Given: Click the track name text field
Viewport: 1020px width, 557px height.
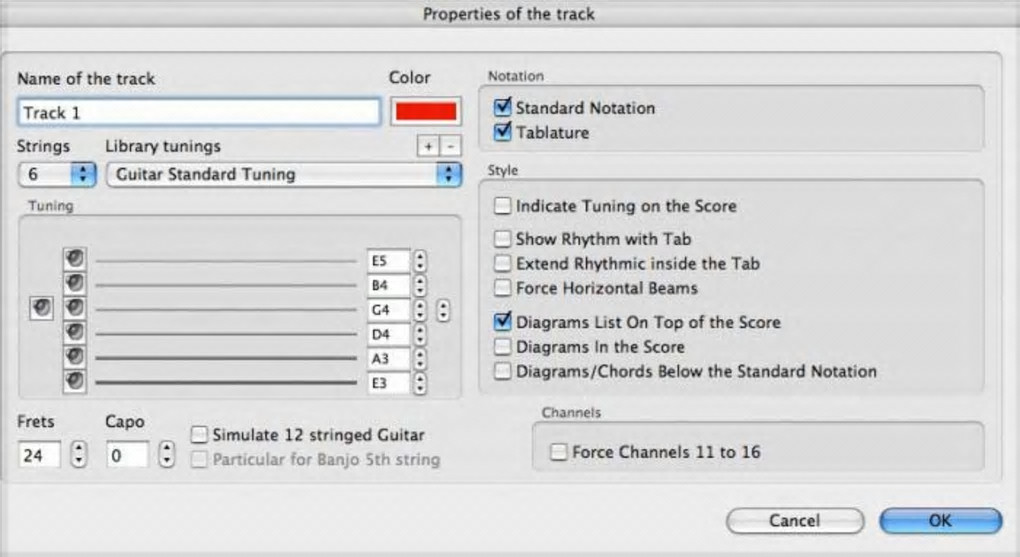Looking at the screenshot, I should (199, 112).
